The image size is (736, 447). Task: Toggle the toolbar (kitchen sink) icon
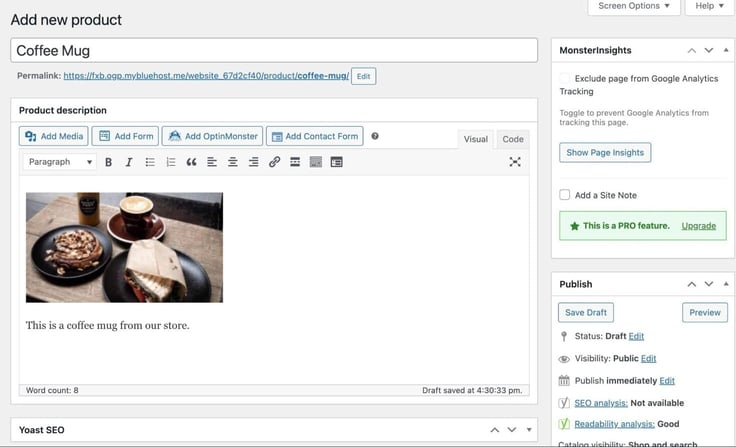(337, 162)
